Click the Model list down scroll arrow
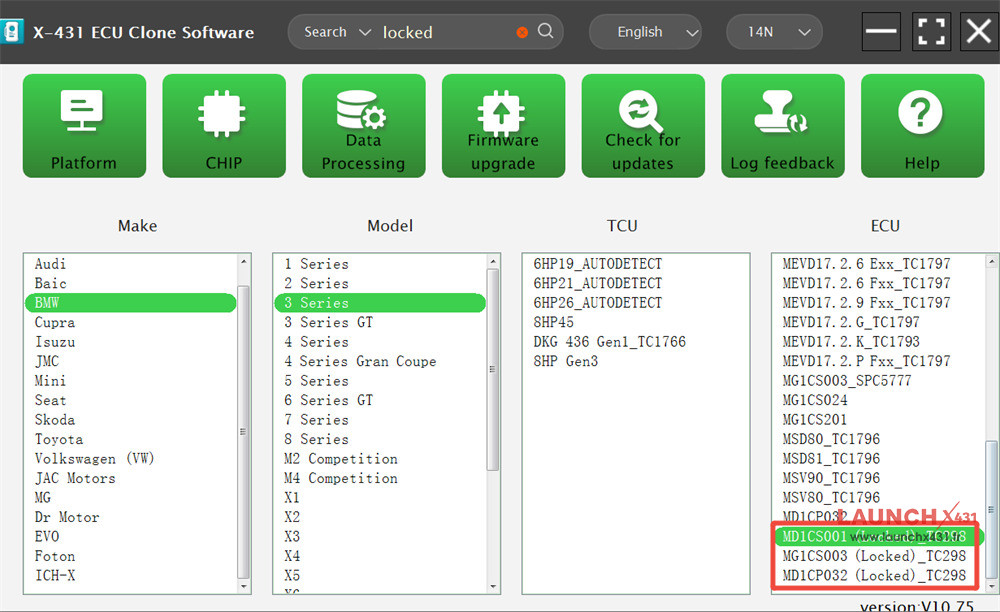Screen dimensions: 1000x612 492,586
